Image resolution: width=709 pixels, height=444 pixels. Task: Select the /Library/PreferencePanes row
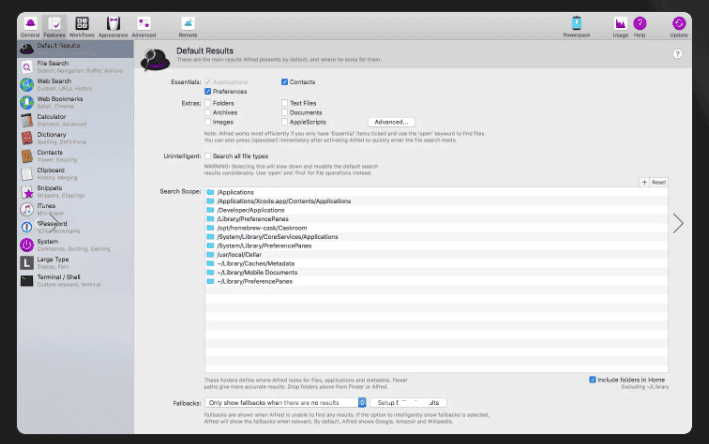436,219
